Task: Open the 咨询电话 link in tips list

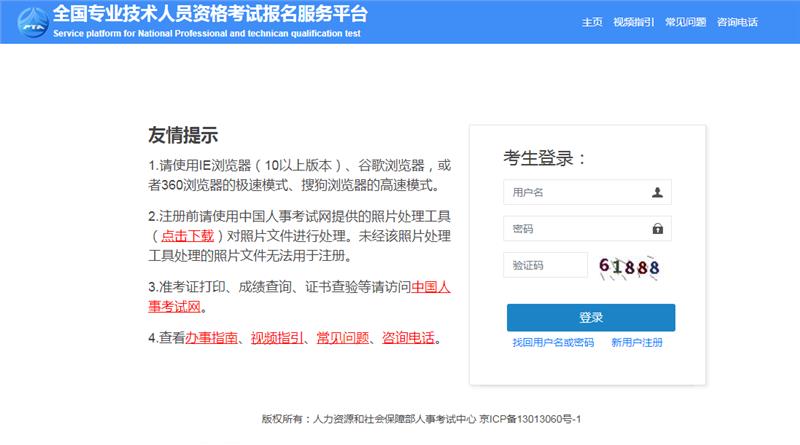Action: pos(408,338)
